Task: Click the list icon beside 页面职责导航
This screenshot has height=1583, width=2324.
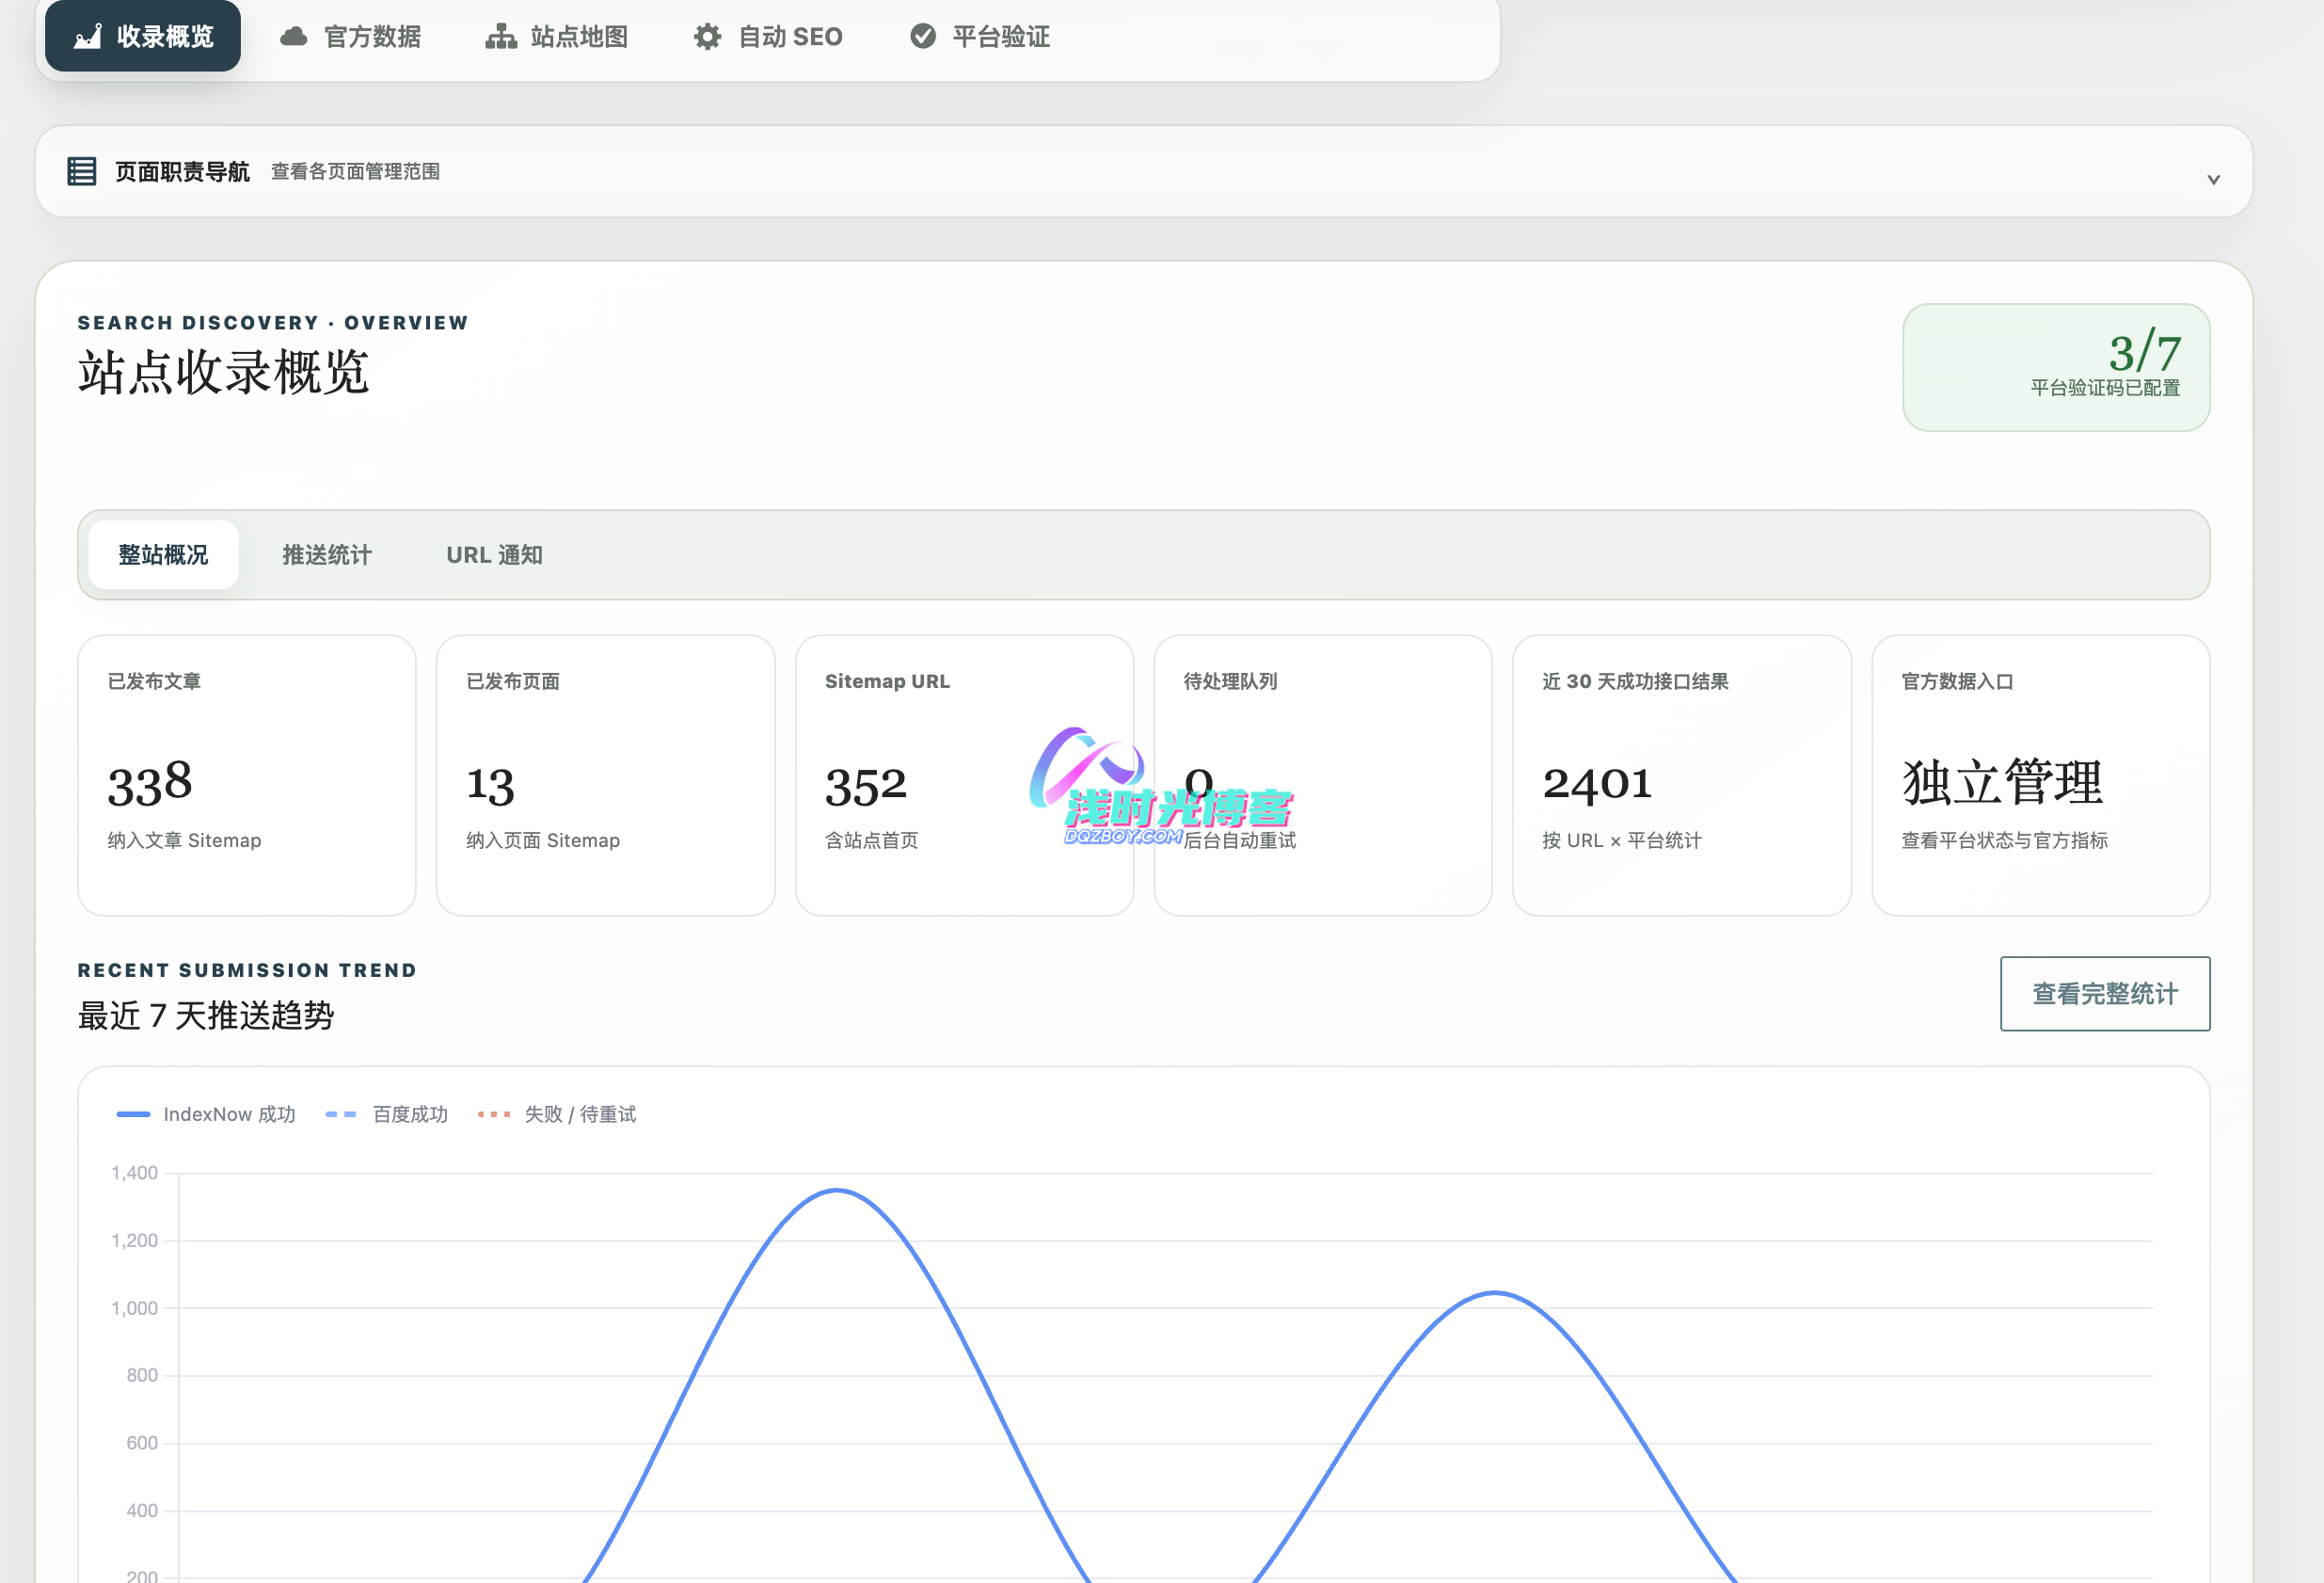Action: [82, 171]
